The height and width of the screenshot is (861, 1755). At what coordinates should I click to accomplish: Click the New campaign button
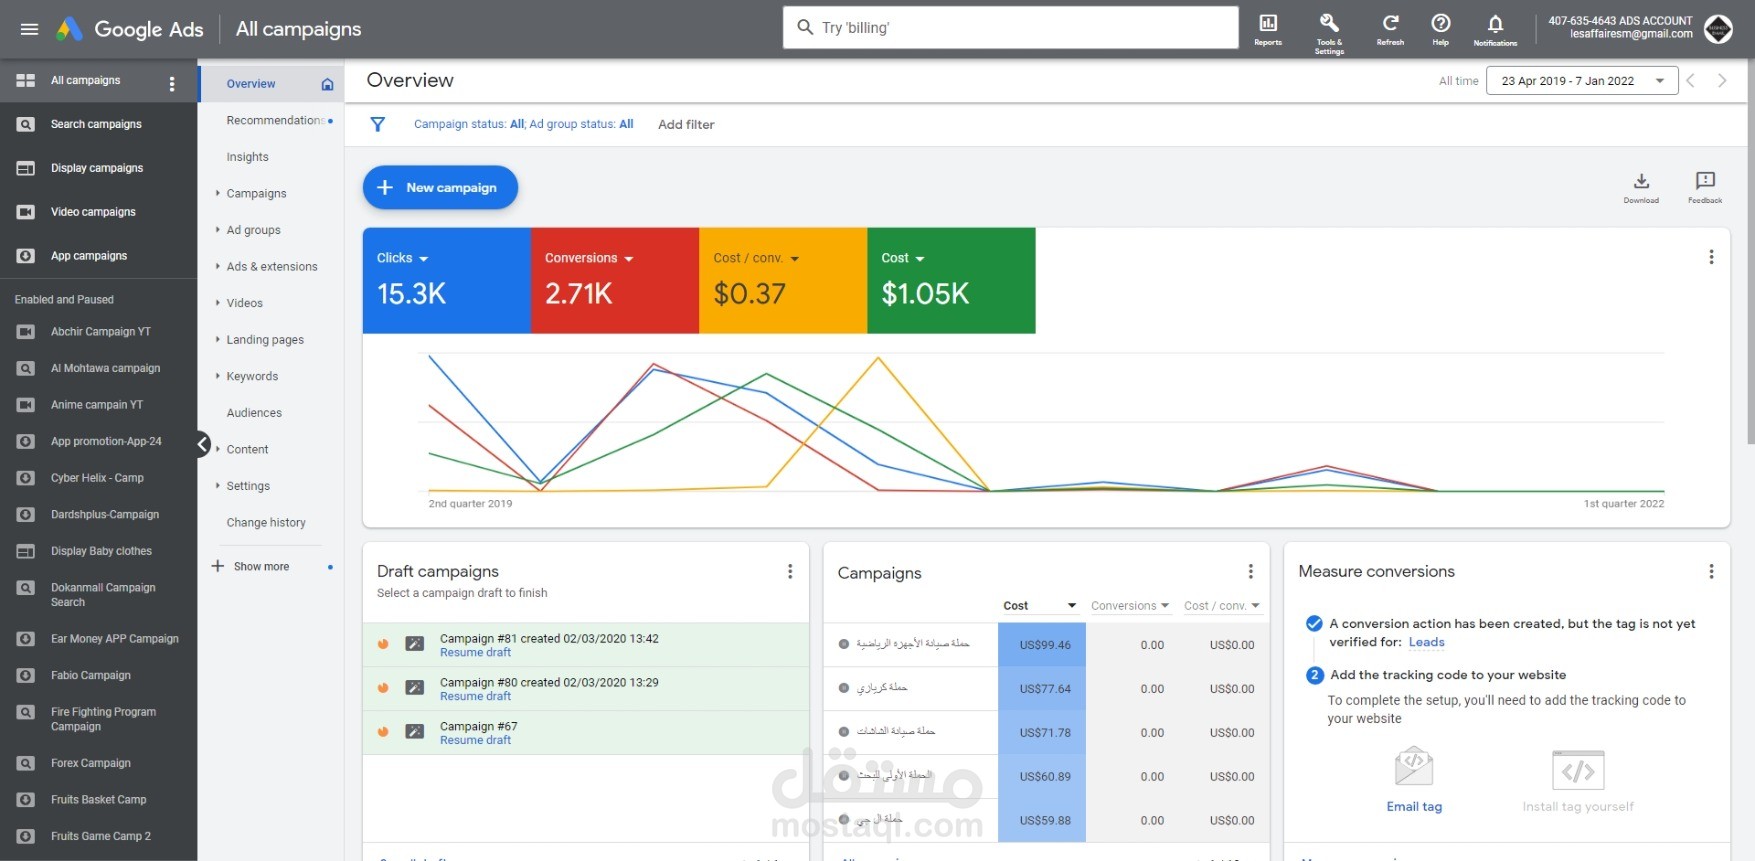(440, 187)
